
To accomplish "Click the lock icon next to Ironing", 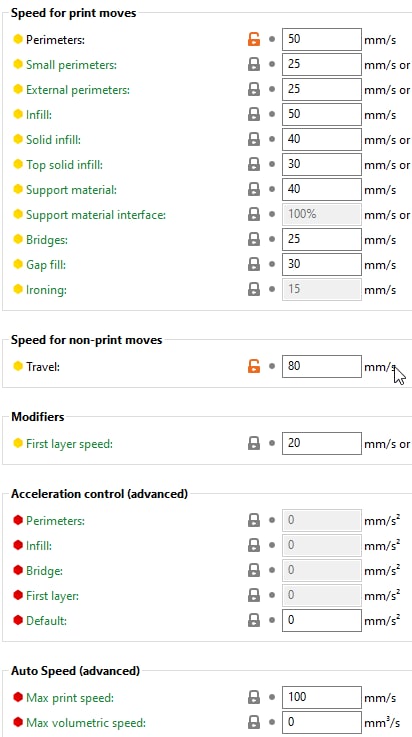I will click(x=254, y=290).
